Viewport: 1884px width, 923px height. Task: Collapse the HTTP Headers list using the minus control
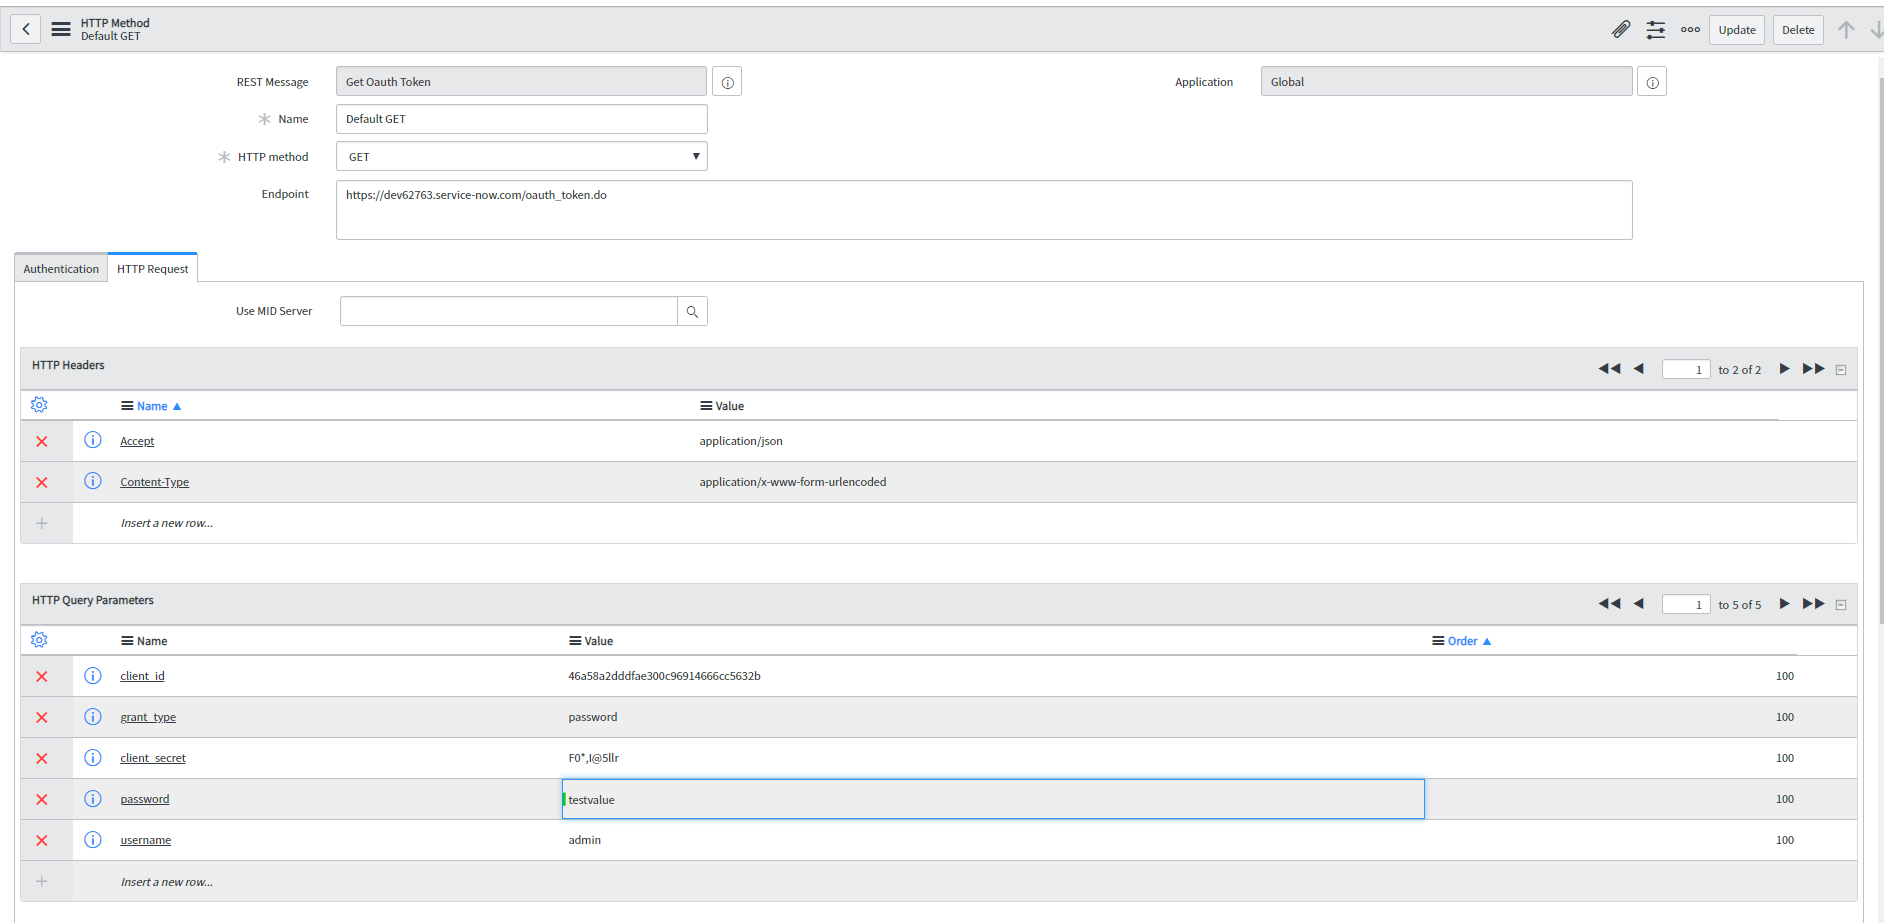click(1841, 368)
